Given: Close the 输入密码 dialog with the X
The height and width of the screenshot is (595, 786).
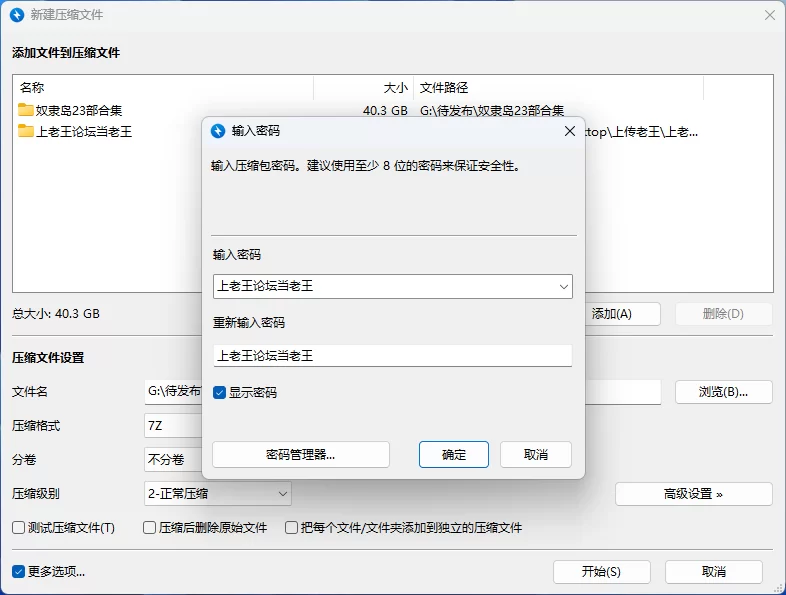Looking at the screenshot, I should click(x=570, y=130).
